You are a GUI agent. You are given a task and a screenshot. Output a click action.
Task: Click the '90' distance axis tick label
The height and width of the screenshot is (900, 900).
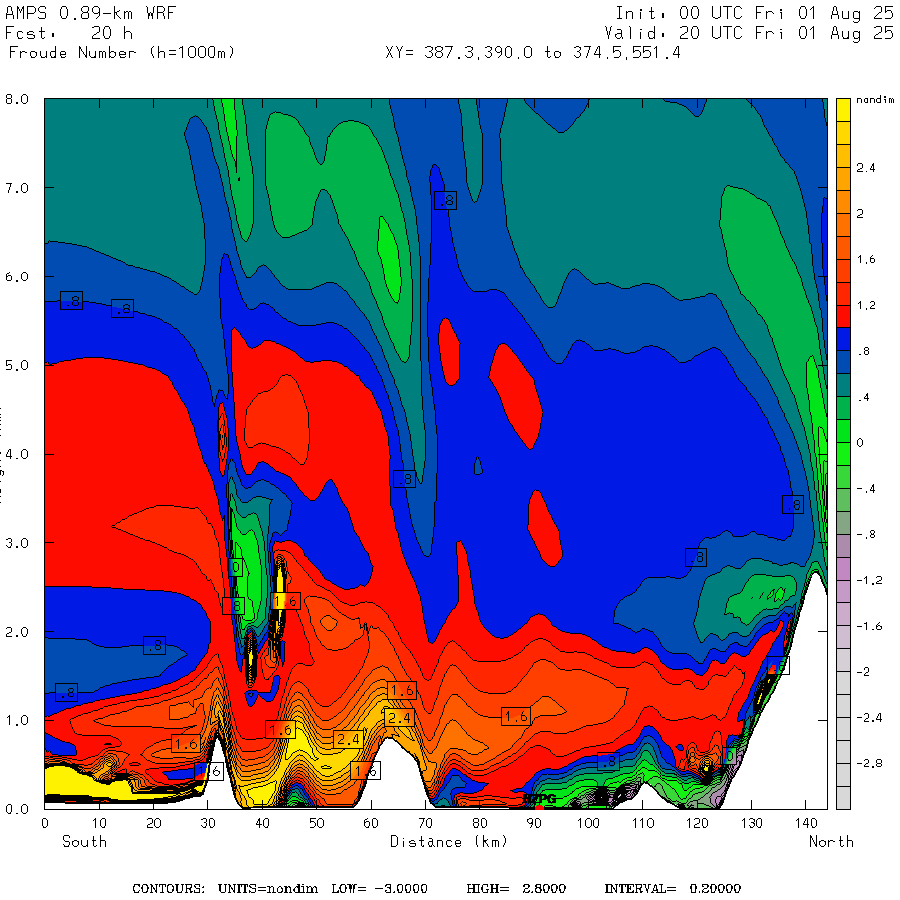pyautogui.click(x=534, y=823)
